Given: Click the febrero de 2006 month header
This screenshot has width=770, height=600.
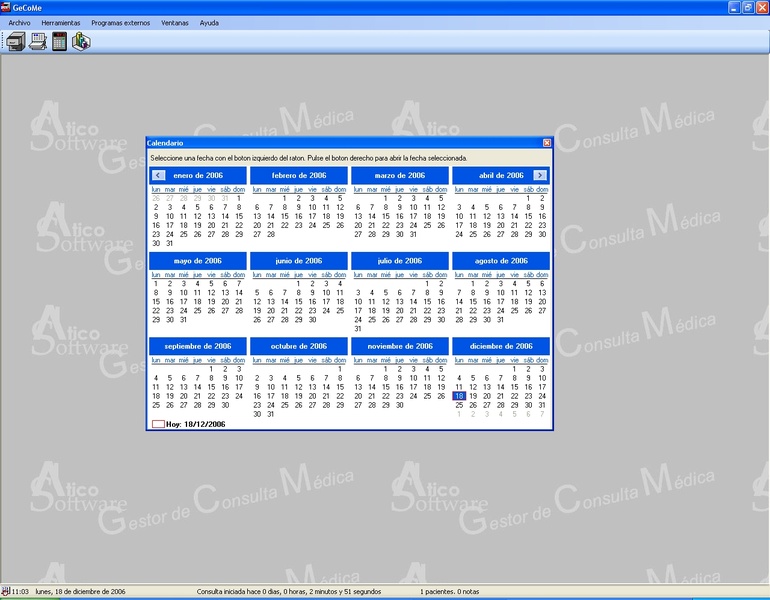Looking at the screenshot, I should point(299,175).
